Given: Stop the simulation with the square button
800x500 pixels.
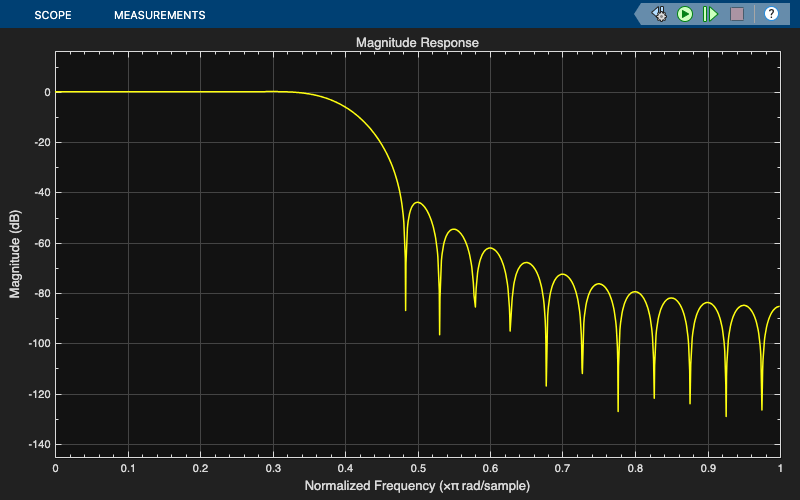Looking at the screenshot, I should [737, 14].
